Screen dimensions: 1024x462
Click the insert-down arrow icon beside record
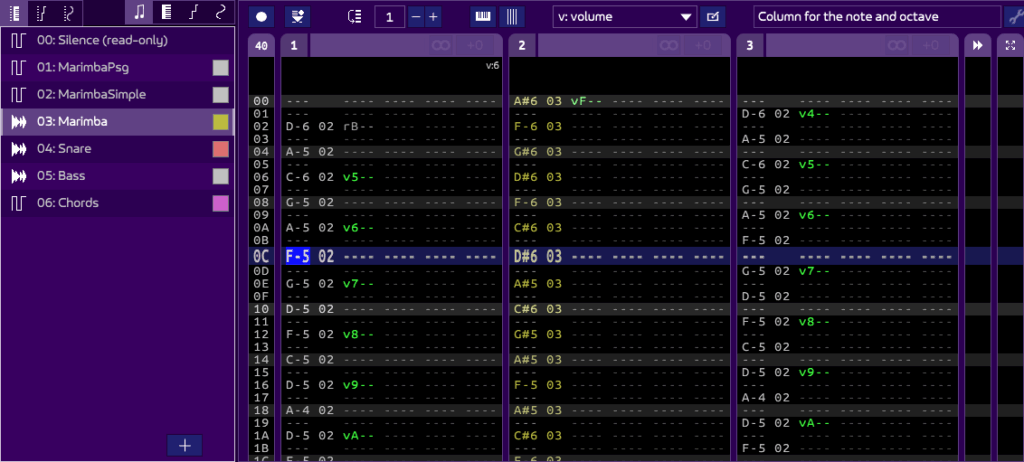(296, 16)
